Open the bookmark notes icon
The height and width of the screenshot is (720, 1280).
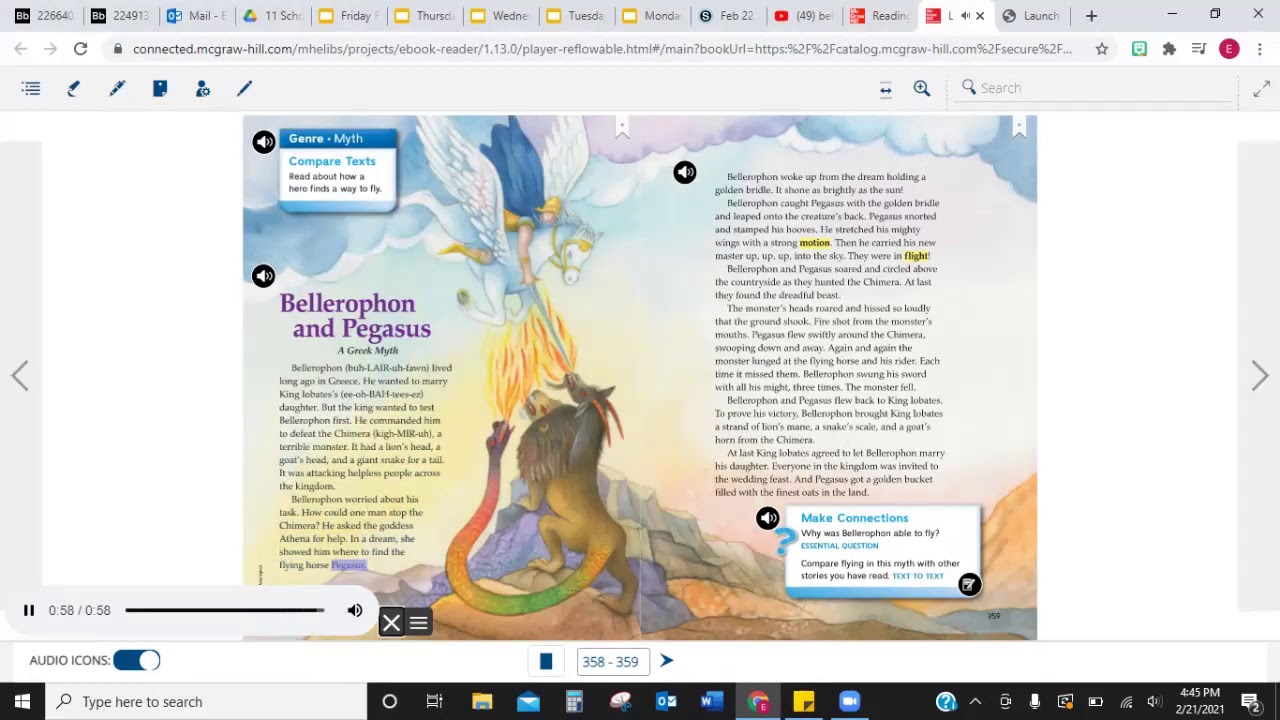point(160,89)
